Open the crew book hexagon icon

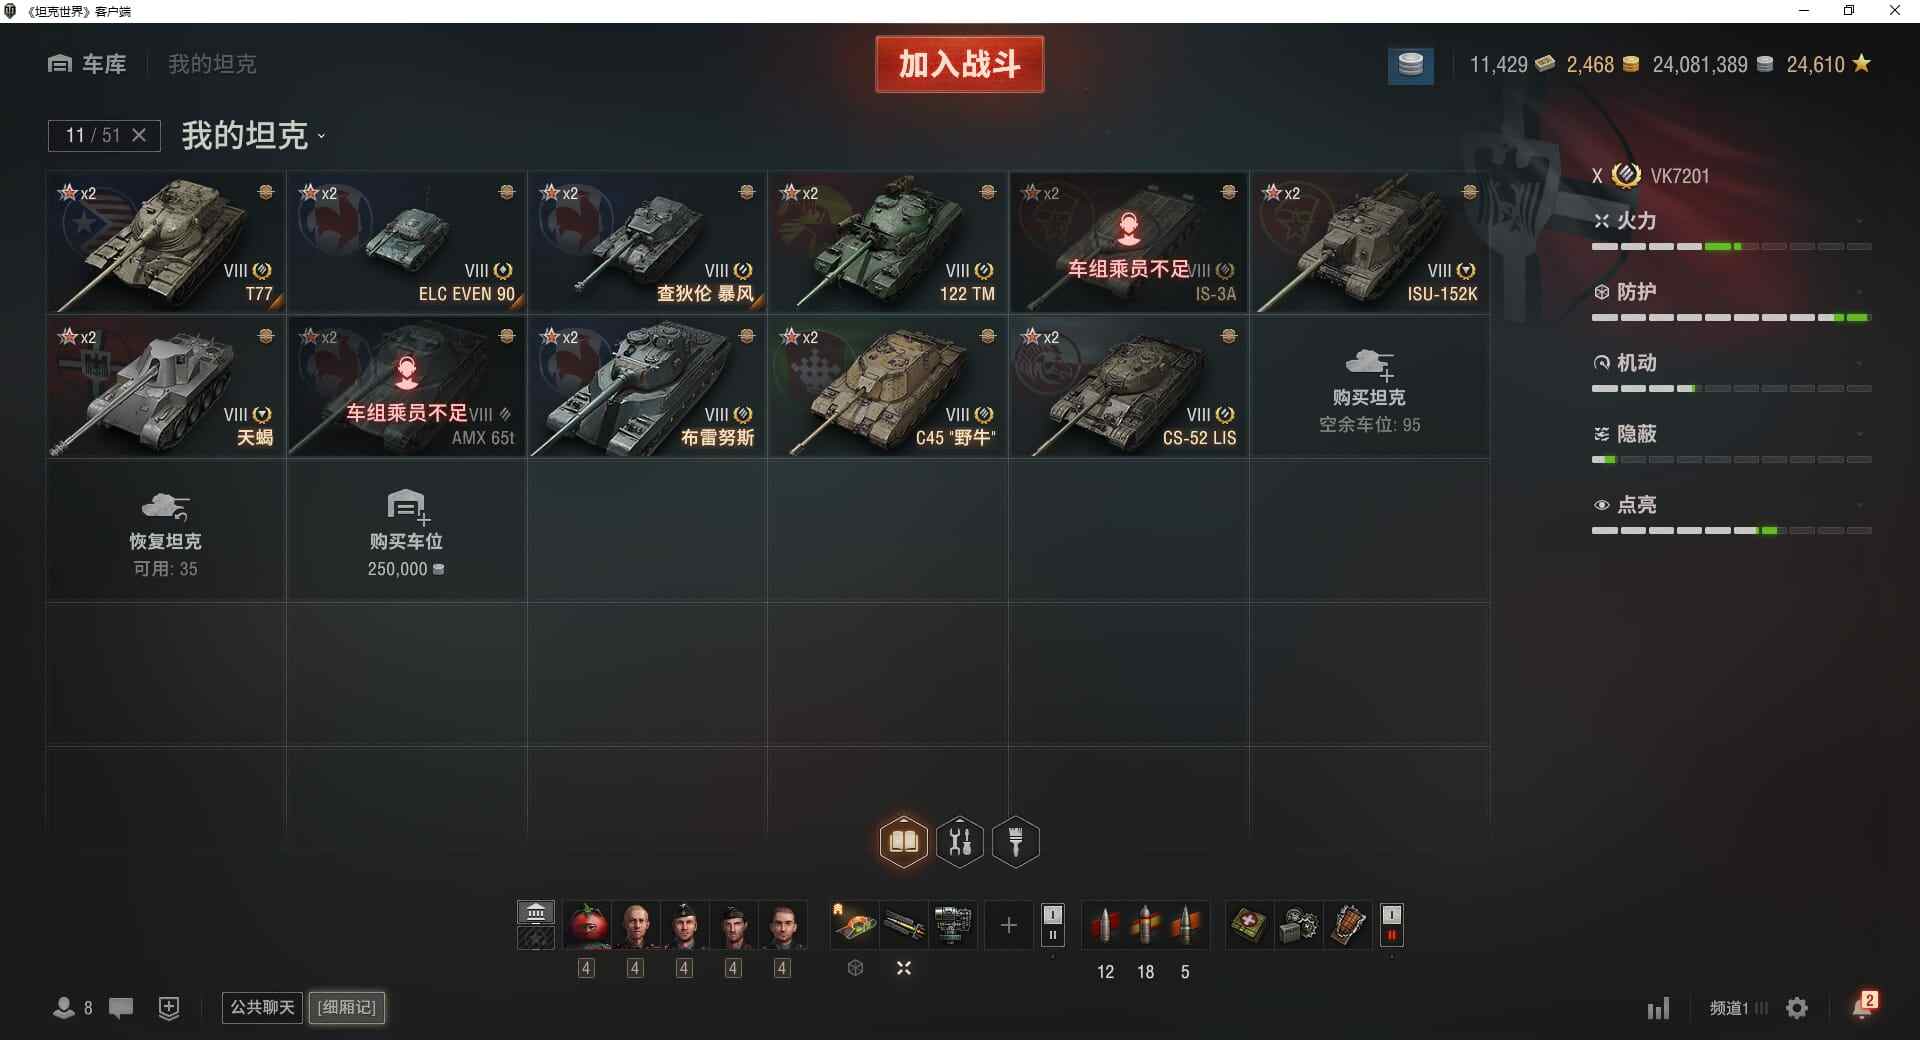point(903,842)
